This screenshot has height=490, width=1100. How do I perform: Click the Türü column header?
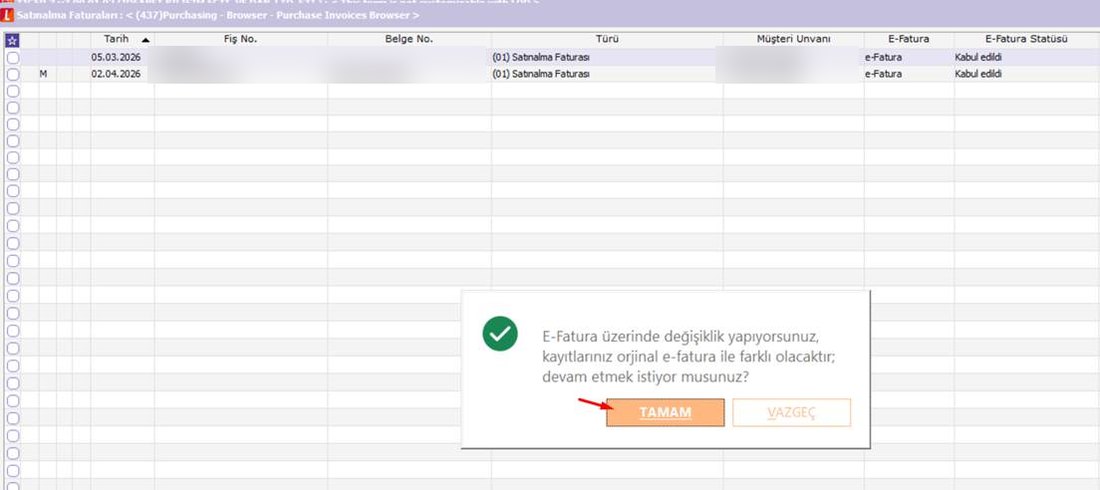[x=607, y=39]
